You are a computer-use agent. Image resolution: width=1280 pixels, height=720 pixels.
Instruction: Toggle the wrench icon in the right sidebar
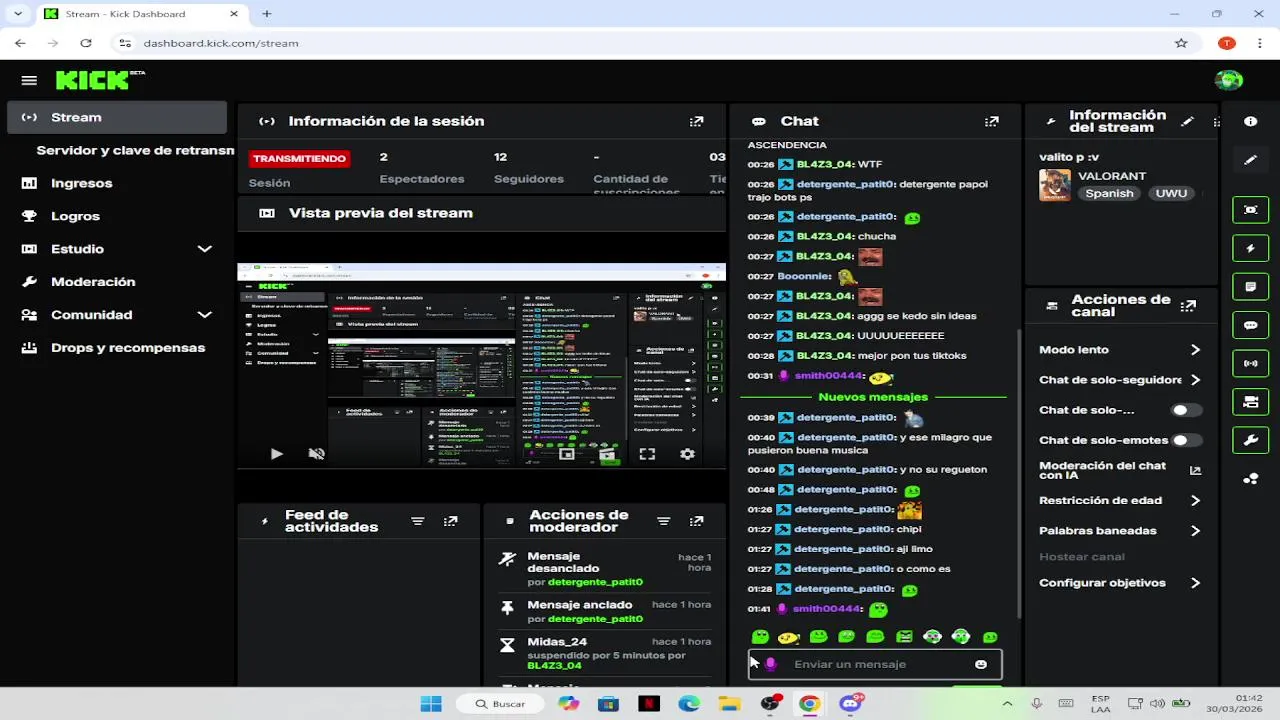pos(1251,440)
